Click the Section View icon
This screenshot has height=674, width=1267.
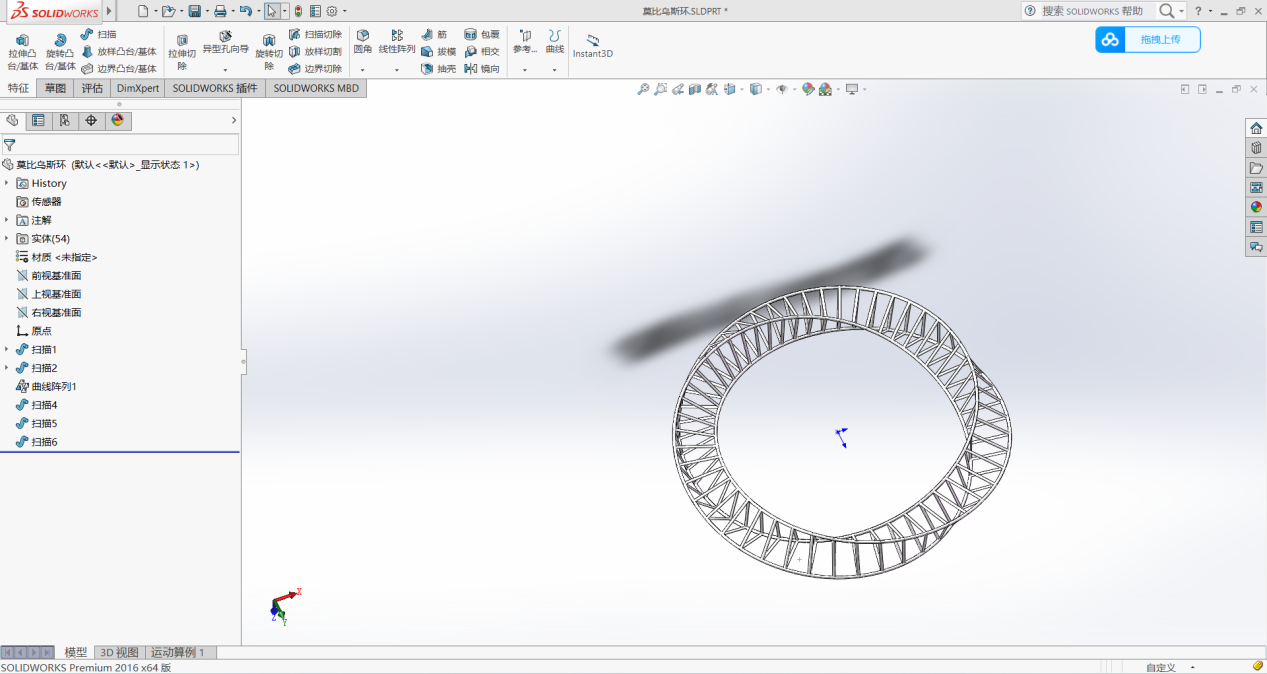click(694, 89)
